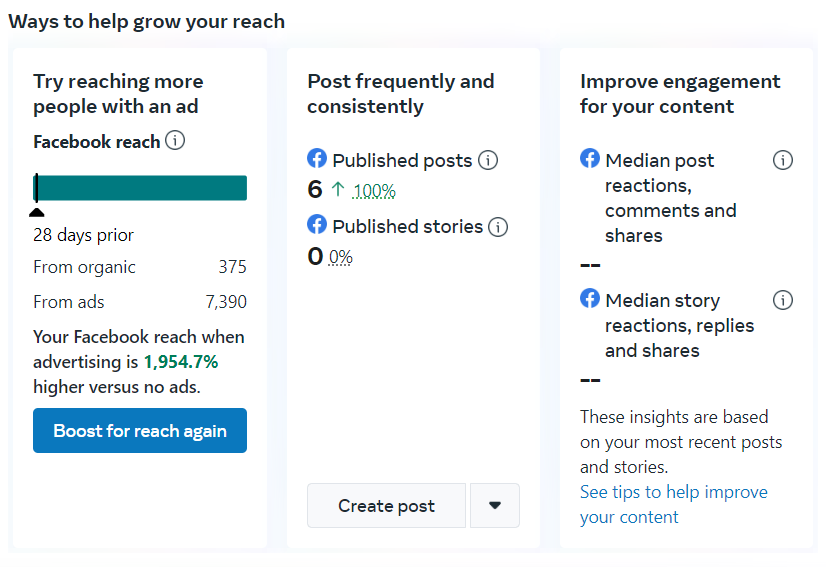This screenshot has height=567, width=826.
Task: Click info icon beside Published stories
Action: point(498,227)
